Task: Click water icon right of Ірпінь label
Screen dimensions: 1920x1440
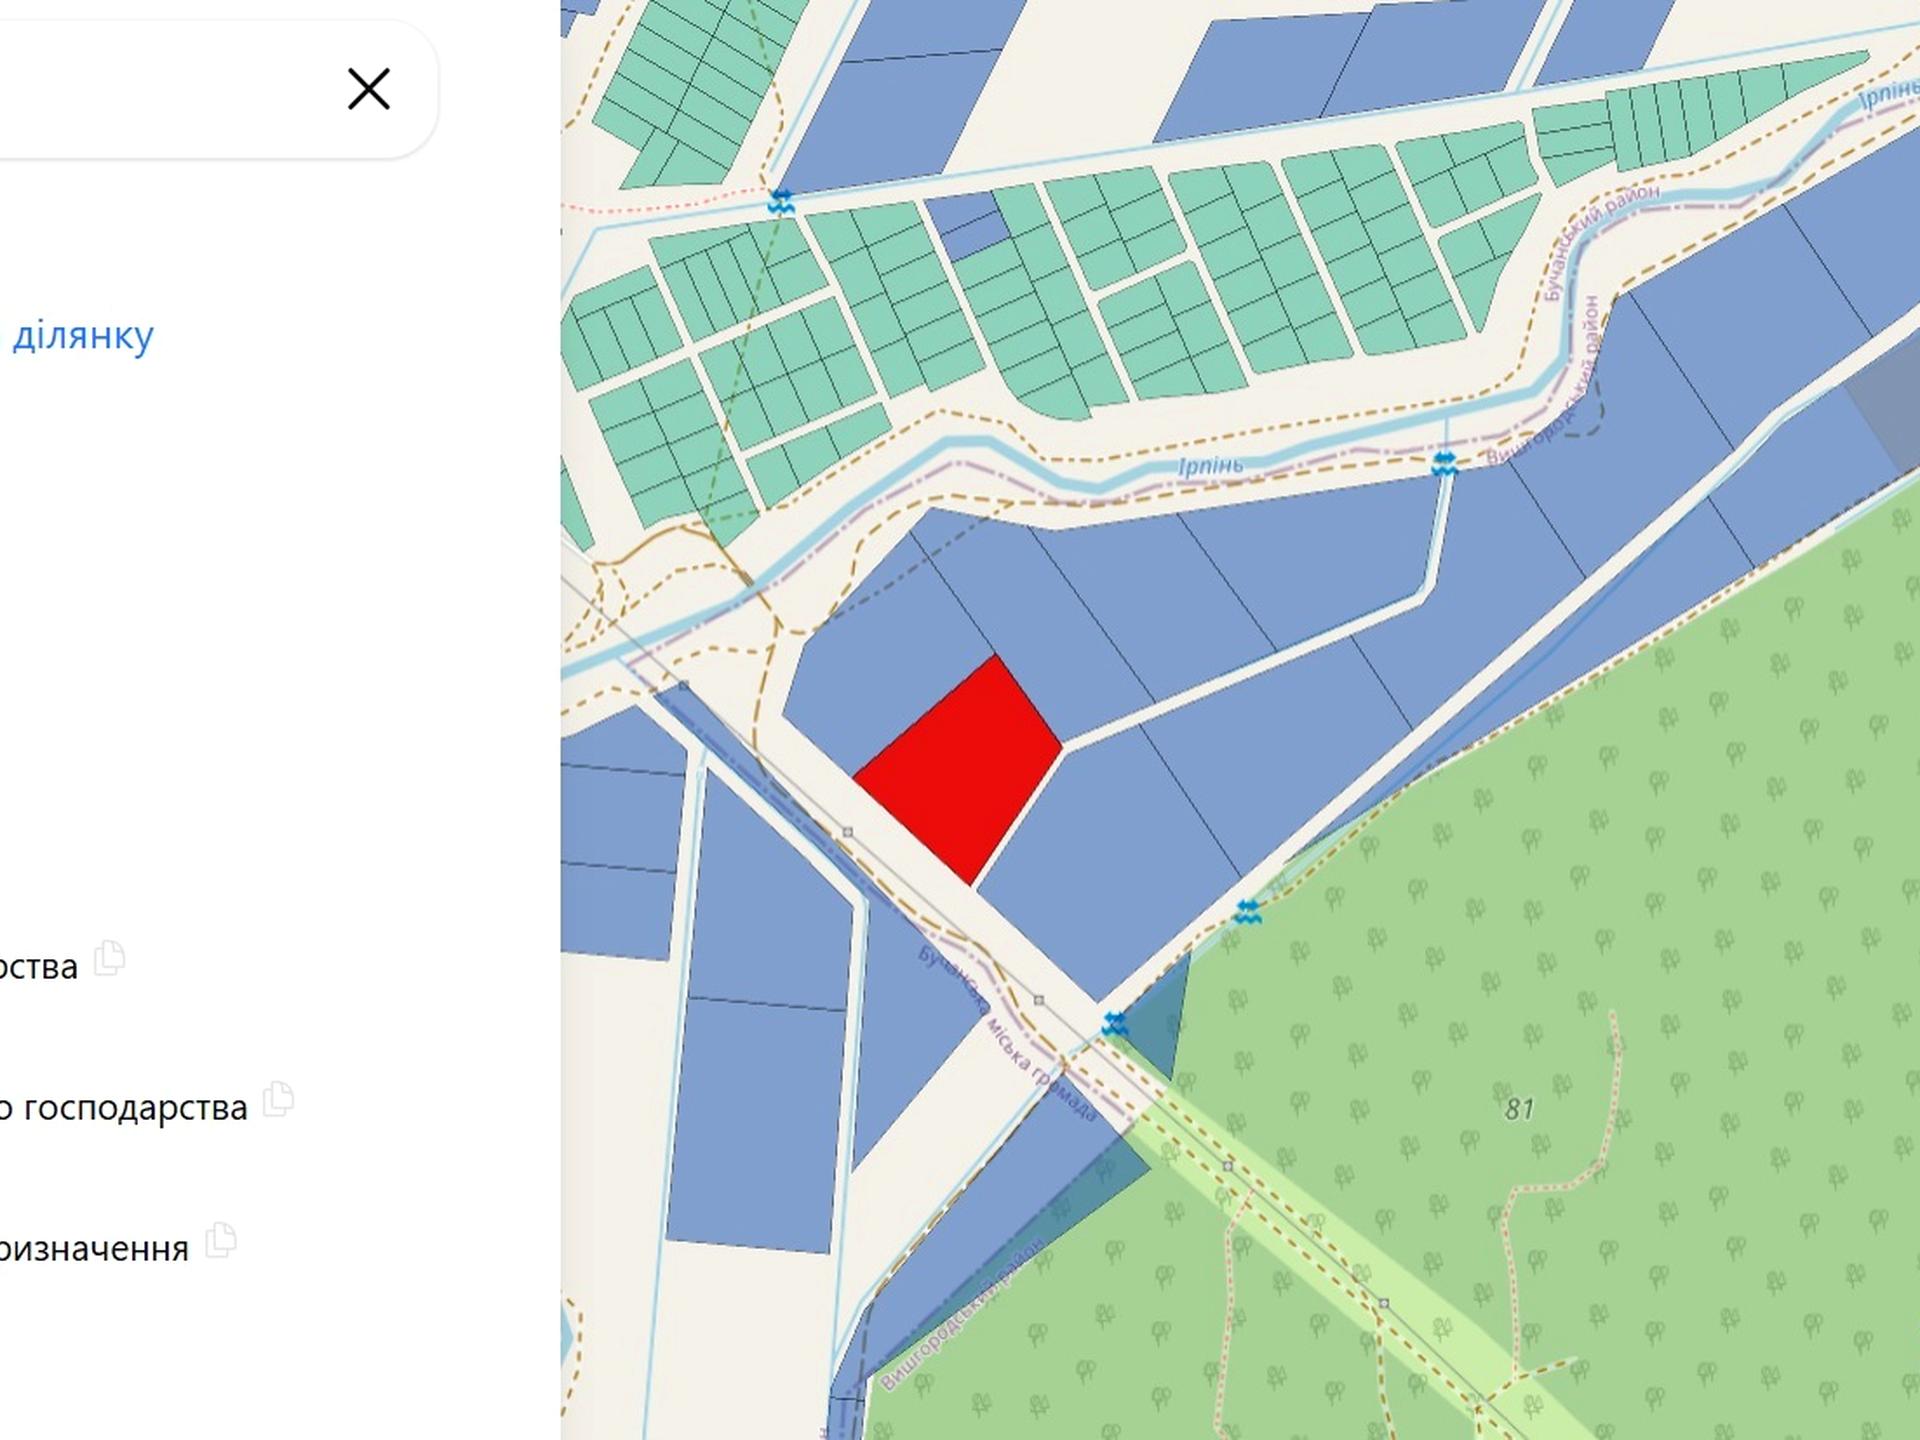Action: 1443,463
